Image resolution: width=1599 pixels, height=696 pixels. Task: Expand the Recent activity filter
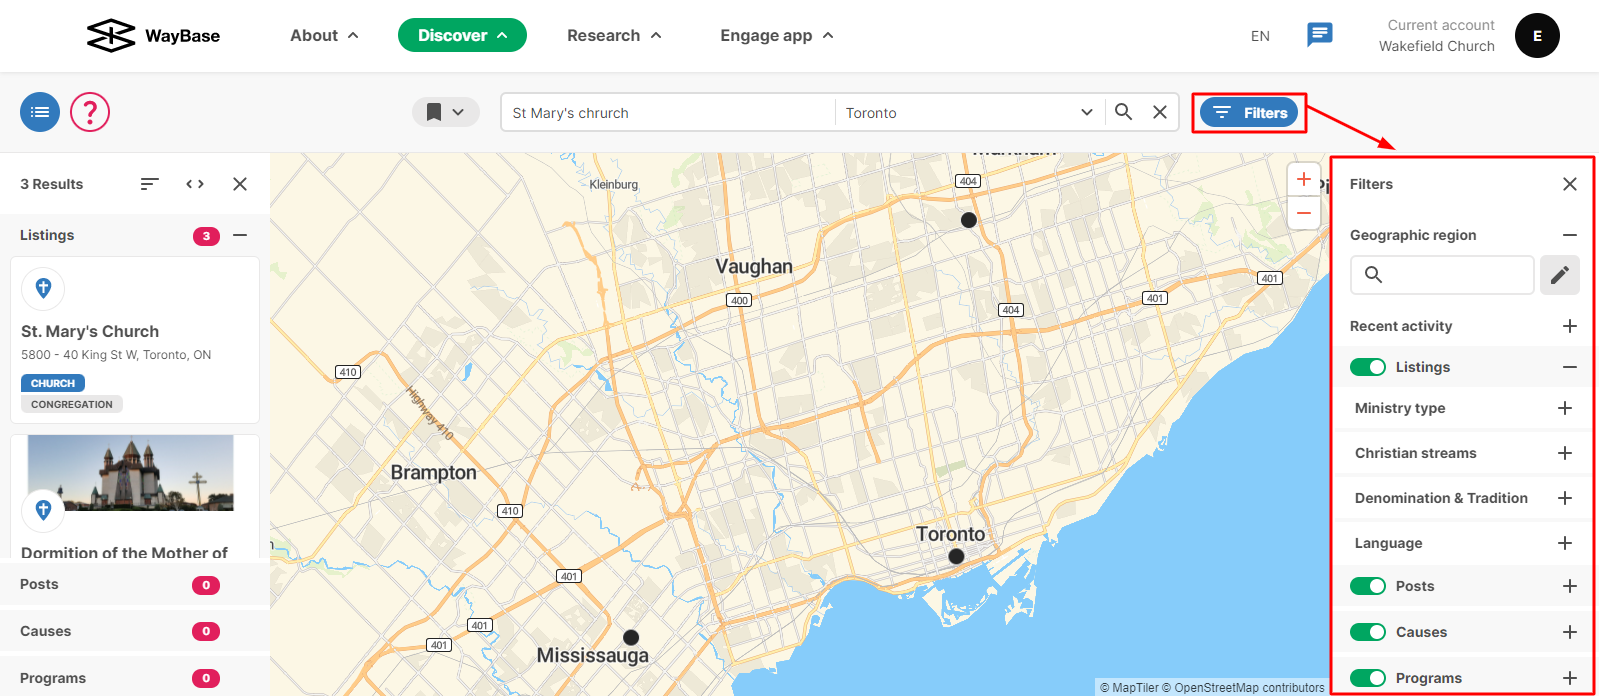point(1570,326)
